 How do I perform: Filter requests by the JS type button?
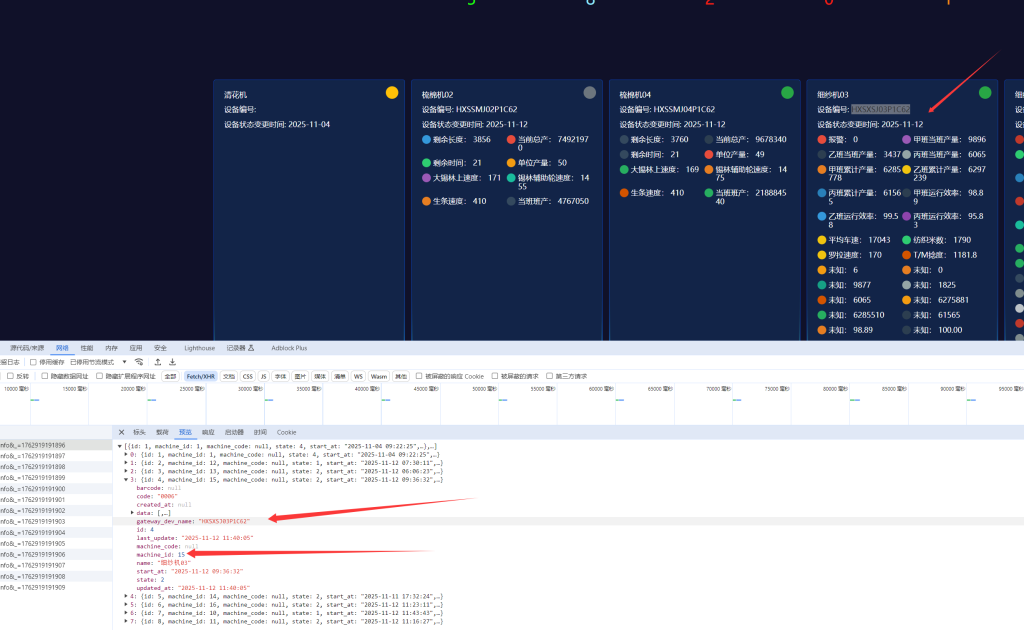(262, 376)
